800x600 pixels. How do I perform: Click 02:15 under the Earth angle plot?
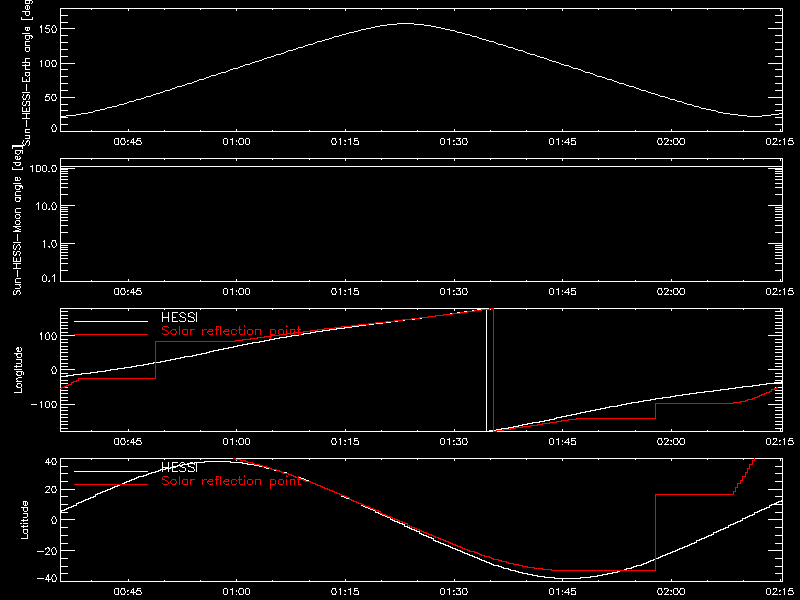[780, 141]
